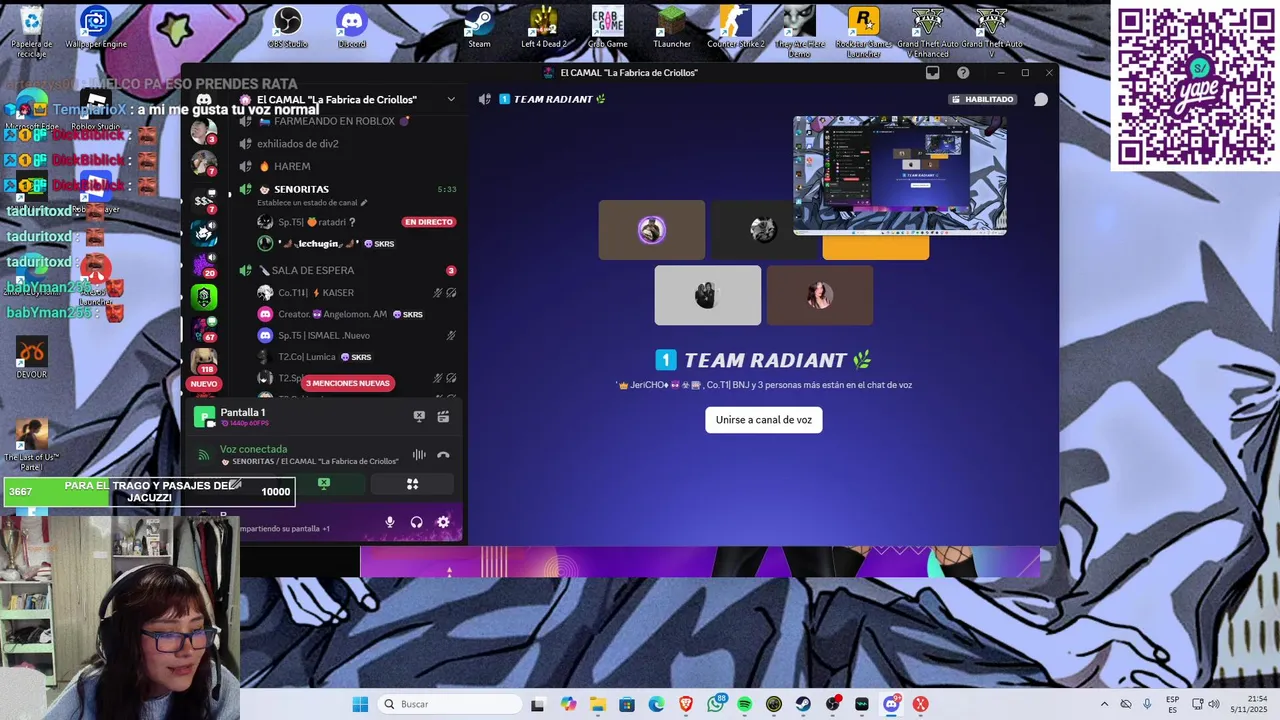Open Spotify from the taskbar
This screenshot has height=720, width=1280.
(745, 704)
